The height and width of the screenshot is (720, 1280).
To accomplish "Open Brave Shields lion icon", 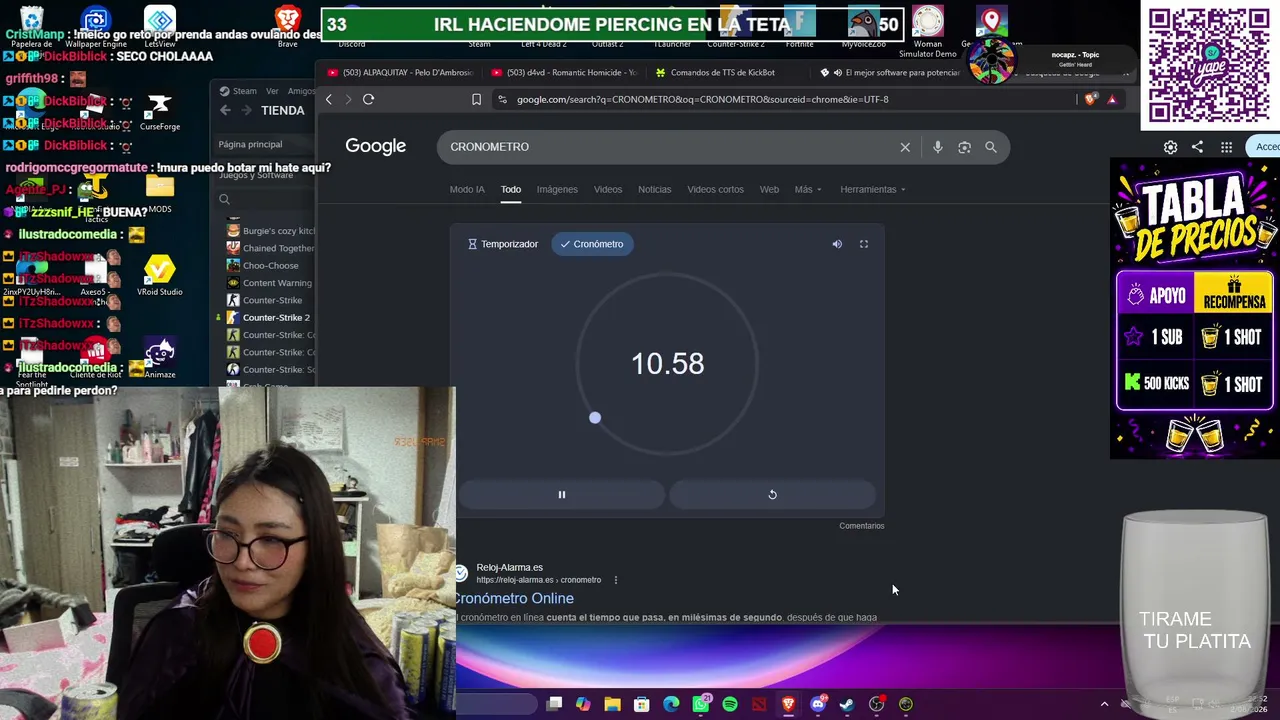I will [x=1091, y=99].
